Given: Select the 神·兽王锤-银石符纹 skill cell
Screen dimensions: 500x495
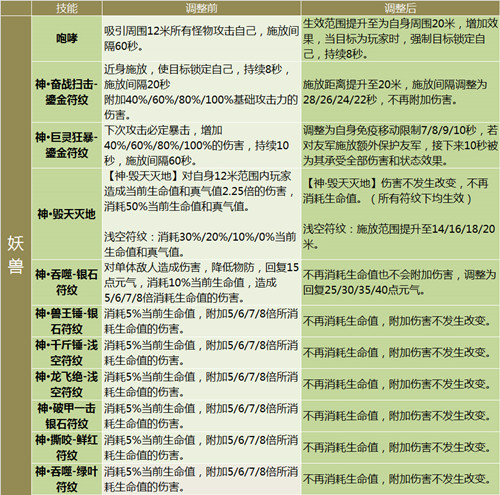Looking at the screenshot, I should (67, 321).
